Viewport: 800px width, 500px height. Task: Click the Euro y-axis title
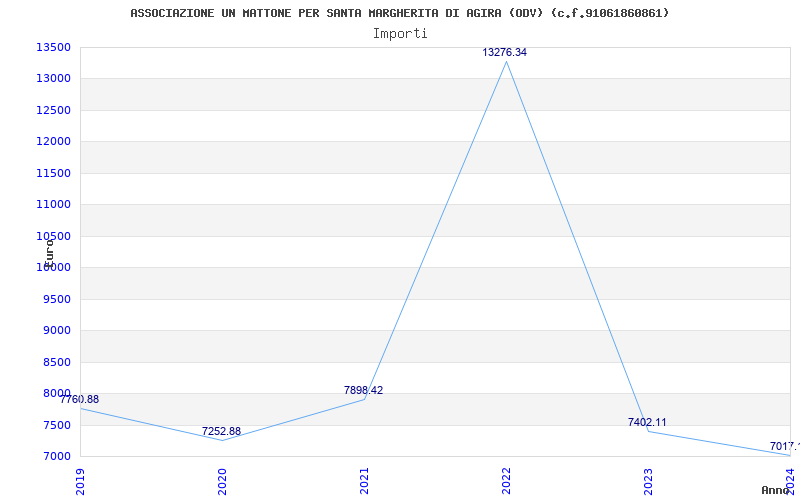pos(48,253)
